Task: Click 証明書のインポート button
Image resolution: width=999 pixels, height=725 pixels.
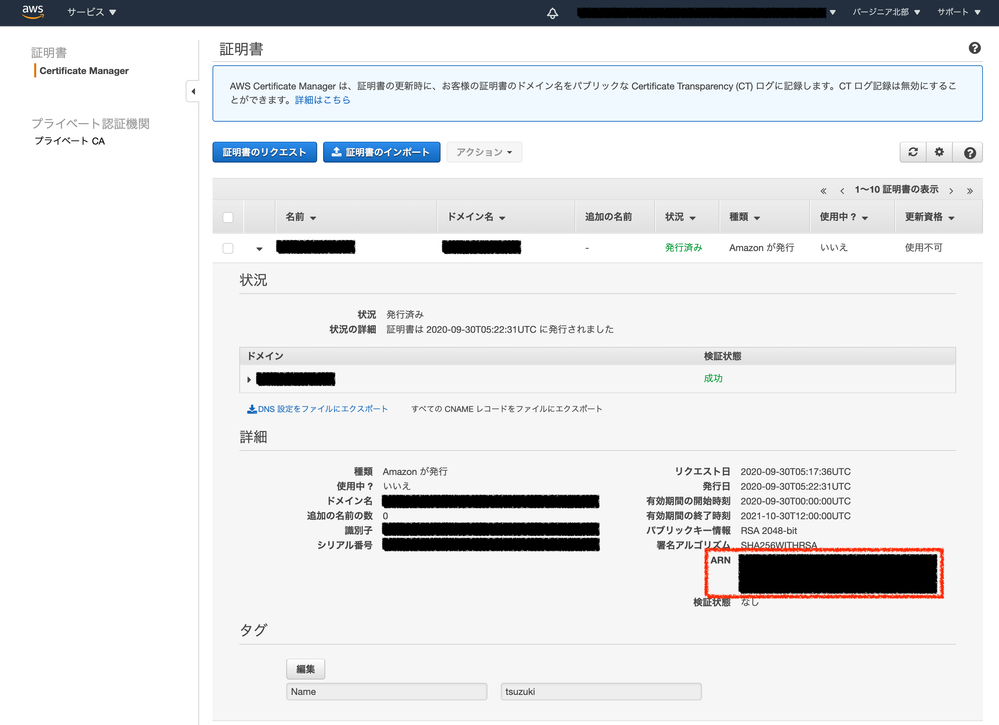Action: pos(382,152)
